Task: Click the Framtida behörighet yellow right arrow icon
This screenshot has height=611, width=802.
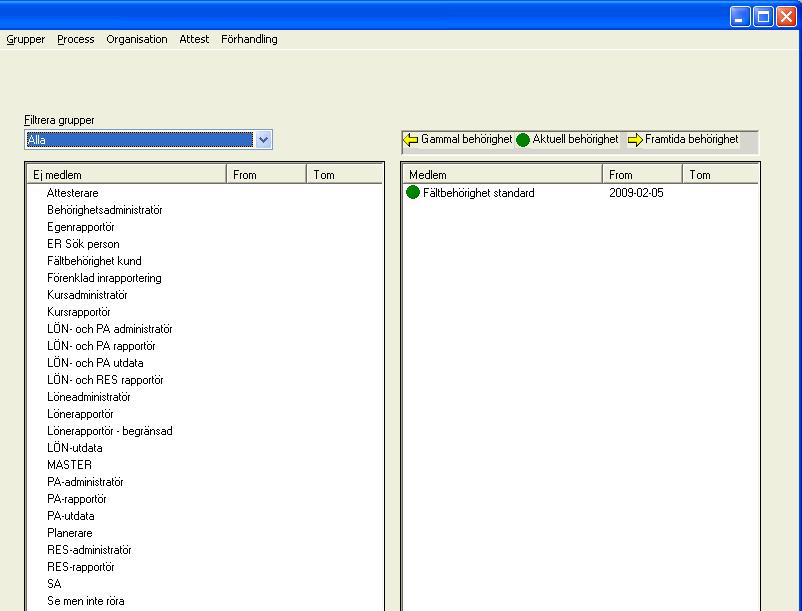Action: pos(635,140)
